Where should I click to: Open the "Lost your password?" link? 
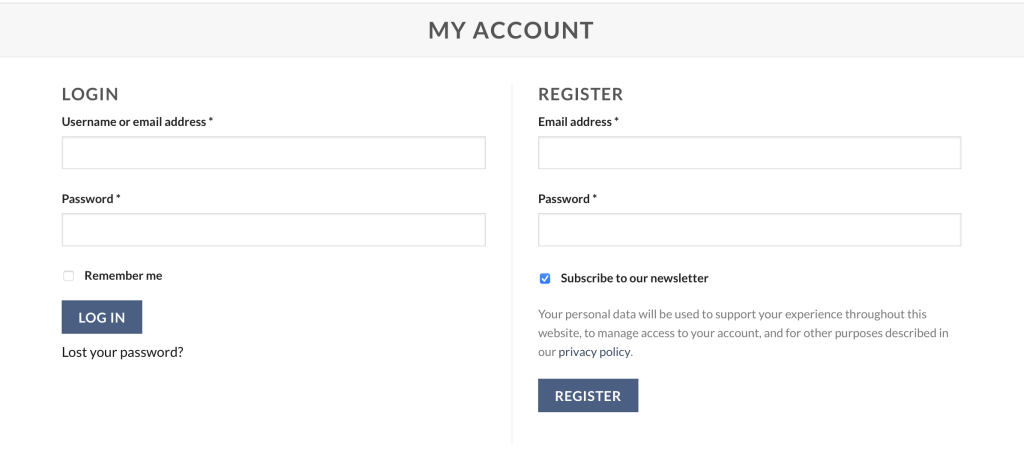click(122, 352)
